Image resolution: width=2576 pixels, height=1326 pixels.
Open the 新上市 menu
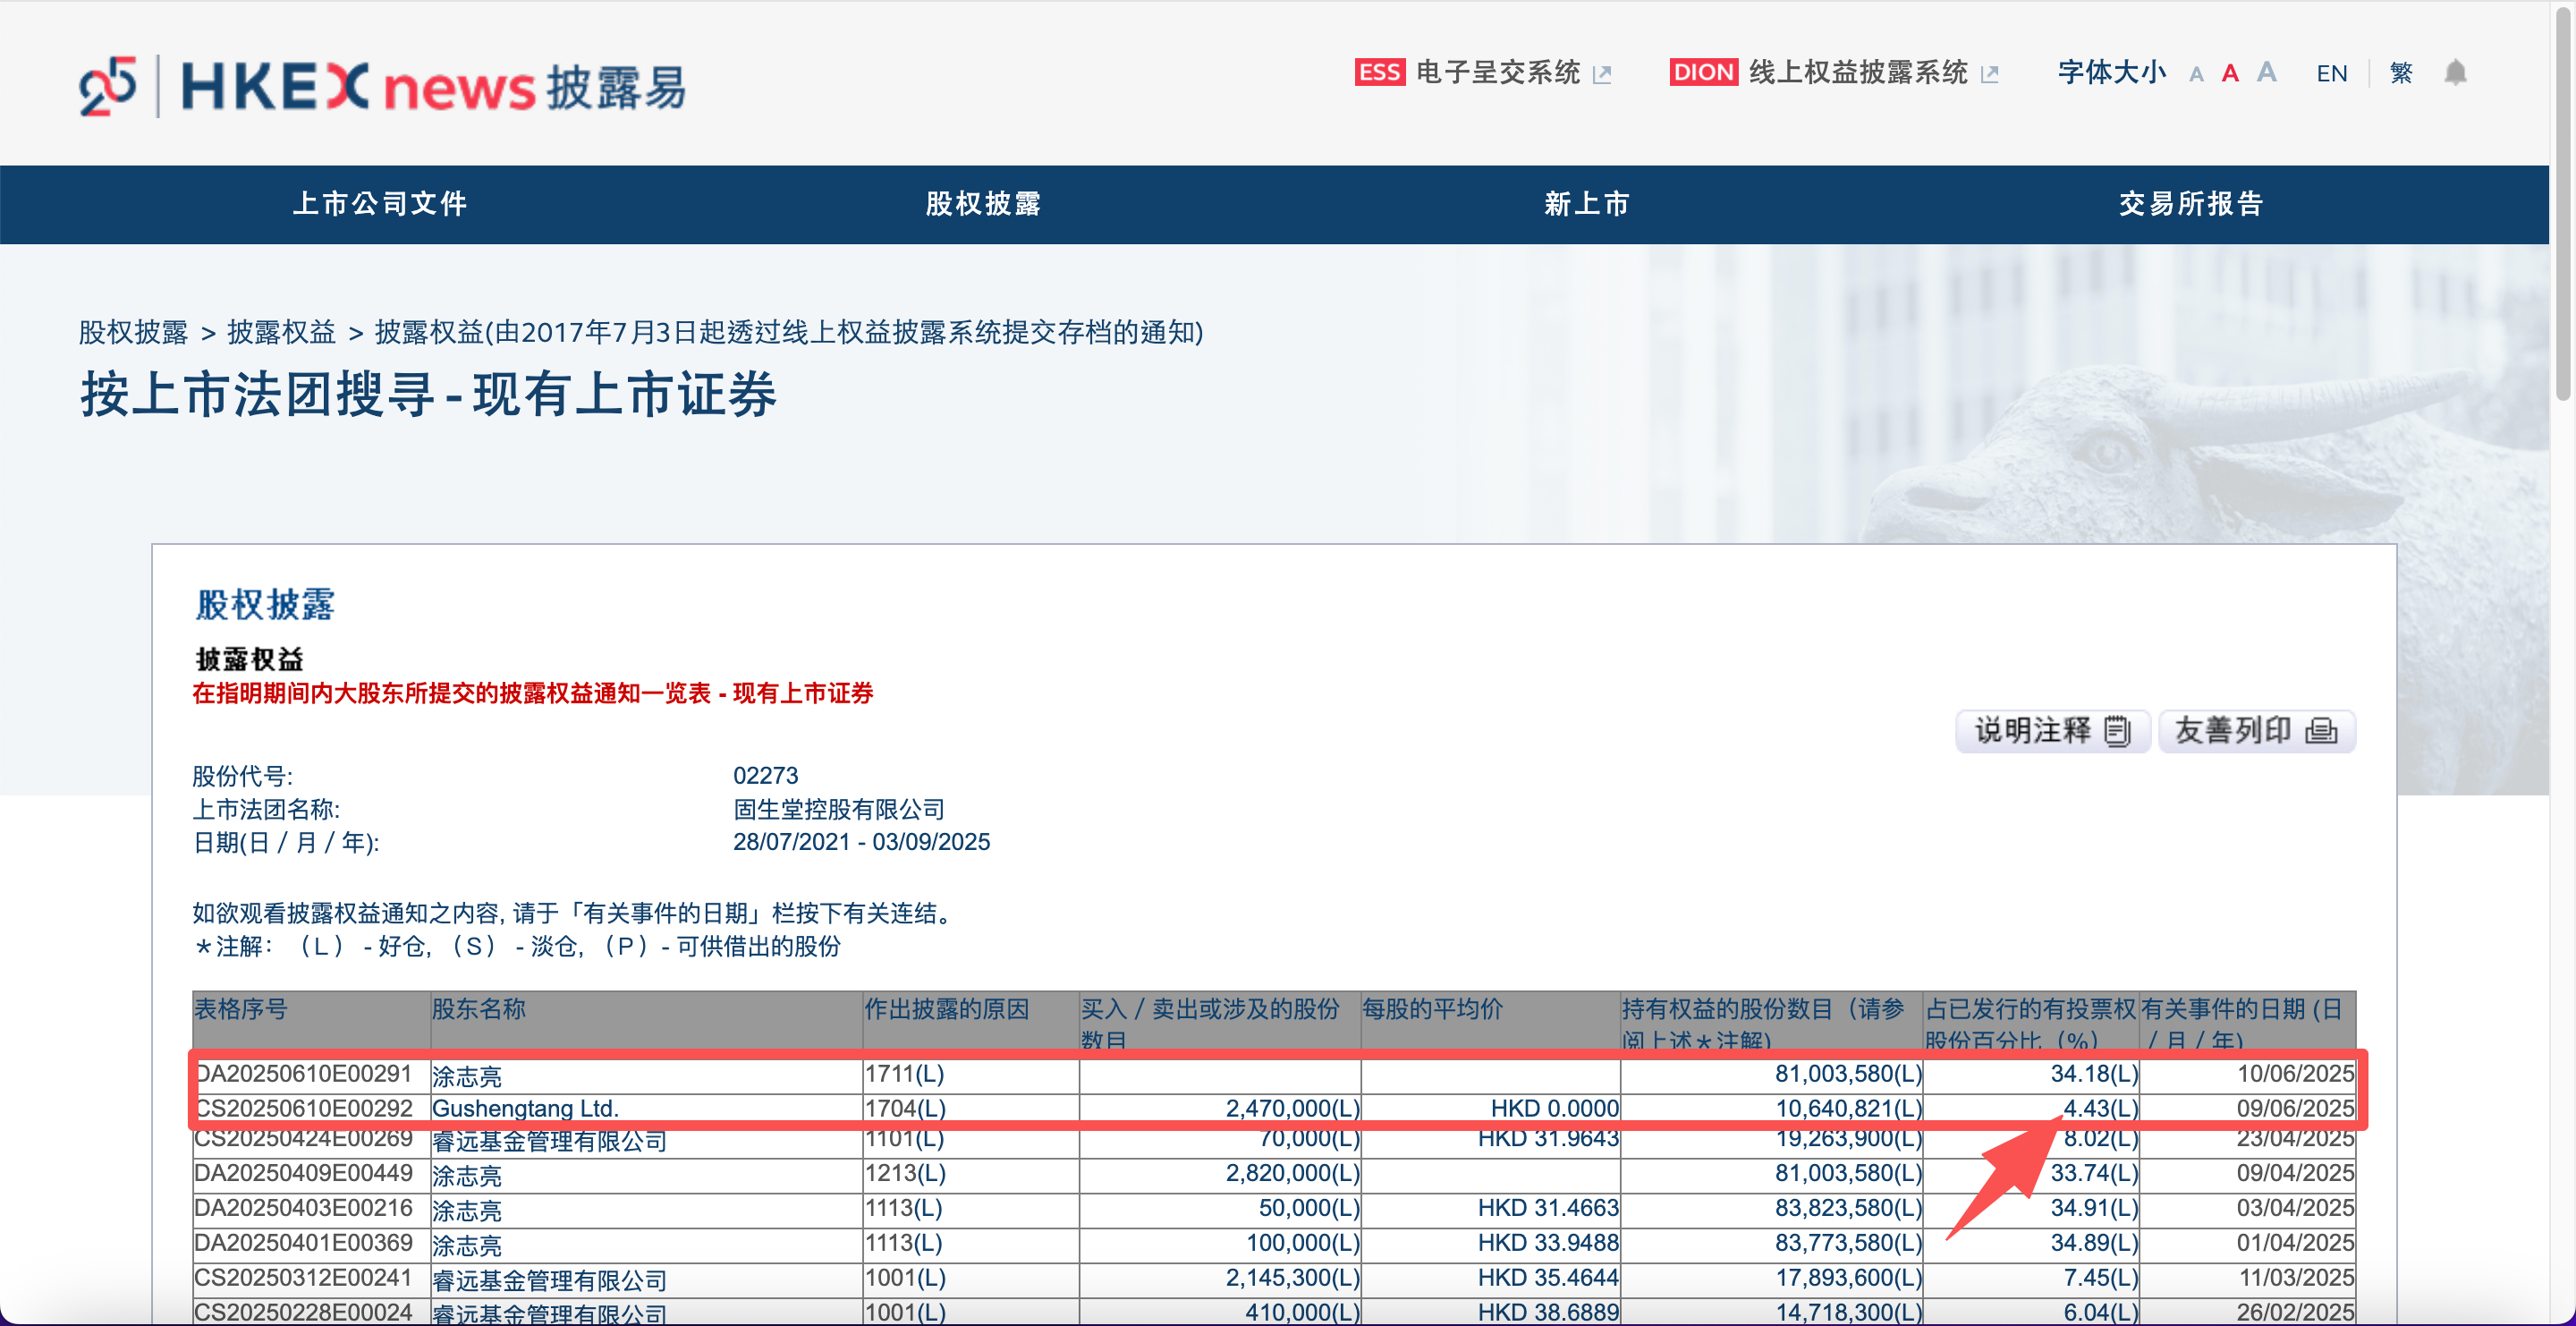click(x=1587, y=204)
